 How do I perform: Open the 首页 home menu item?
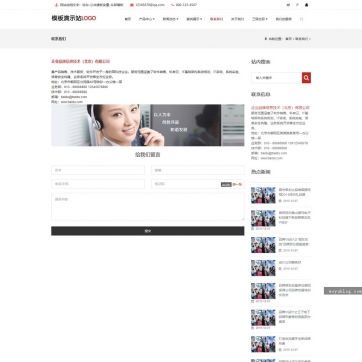tap(128, 19)
